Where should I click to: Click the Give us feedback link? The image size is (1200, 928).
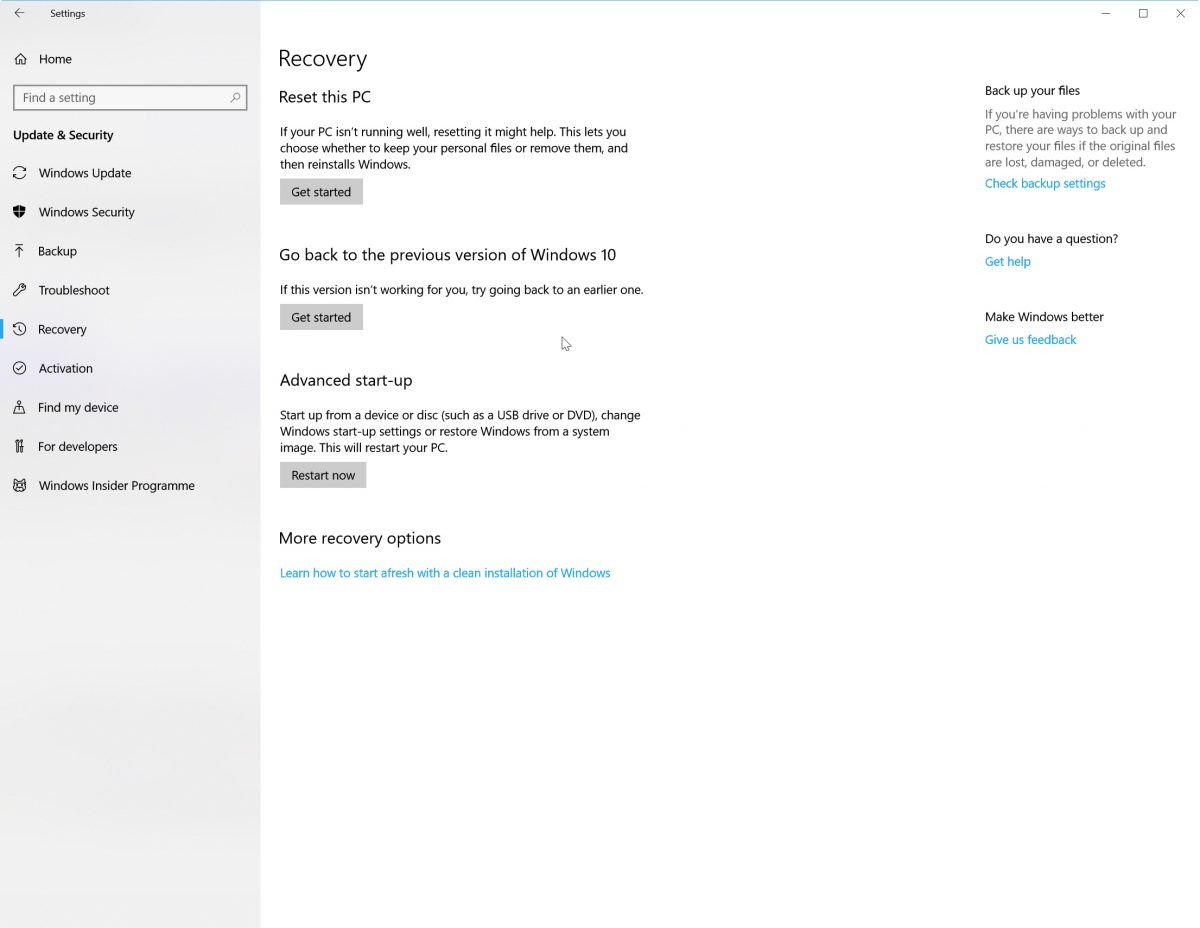coord(1030,340)
